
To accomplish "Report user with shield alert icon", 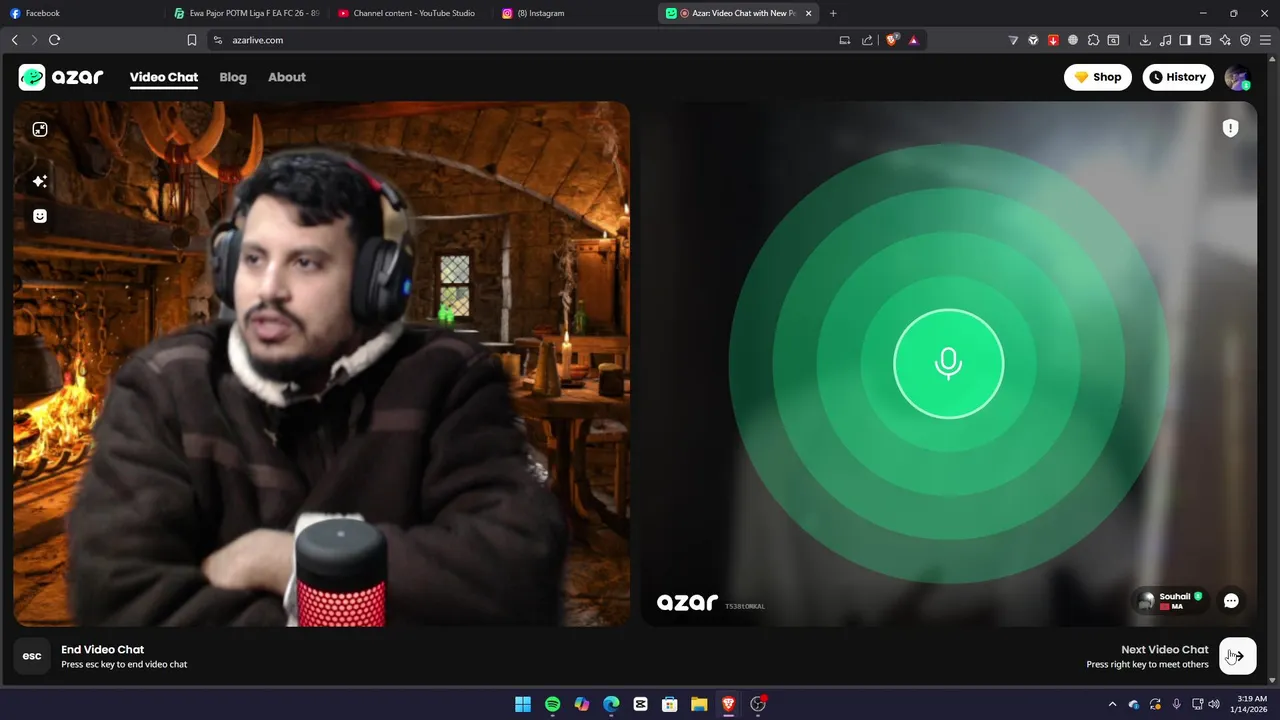I will pos(1230,128).
